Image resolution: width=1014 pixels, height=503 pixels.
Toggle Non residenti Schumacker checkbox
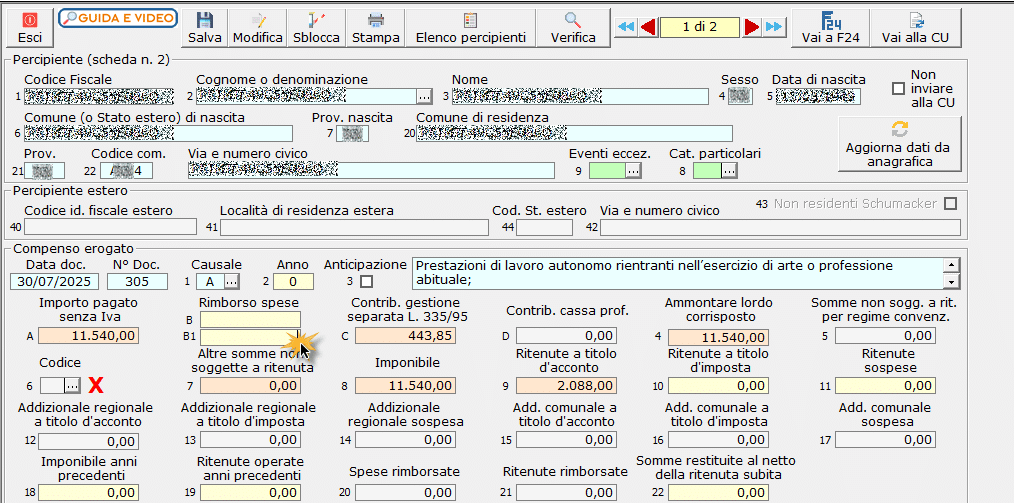[950, 204]
